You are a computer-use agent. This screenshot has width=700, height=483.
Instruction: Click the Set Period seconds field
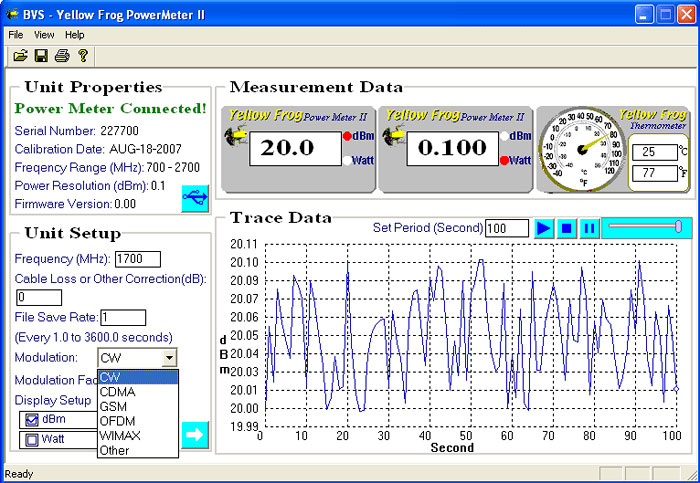click(507, 229)
